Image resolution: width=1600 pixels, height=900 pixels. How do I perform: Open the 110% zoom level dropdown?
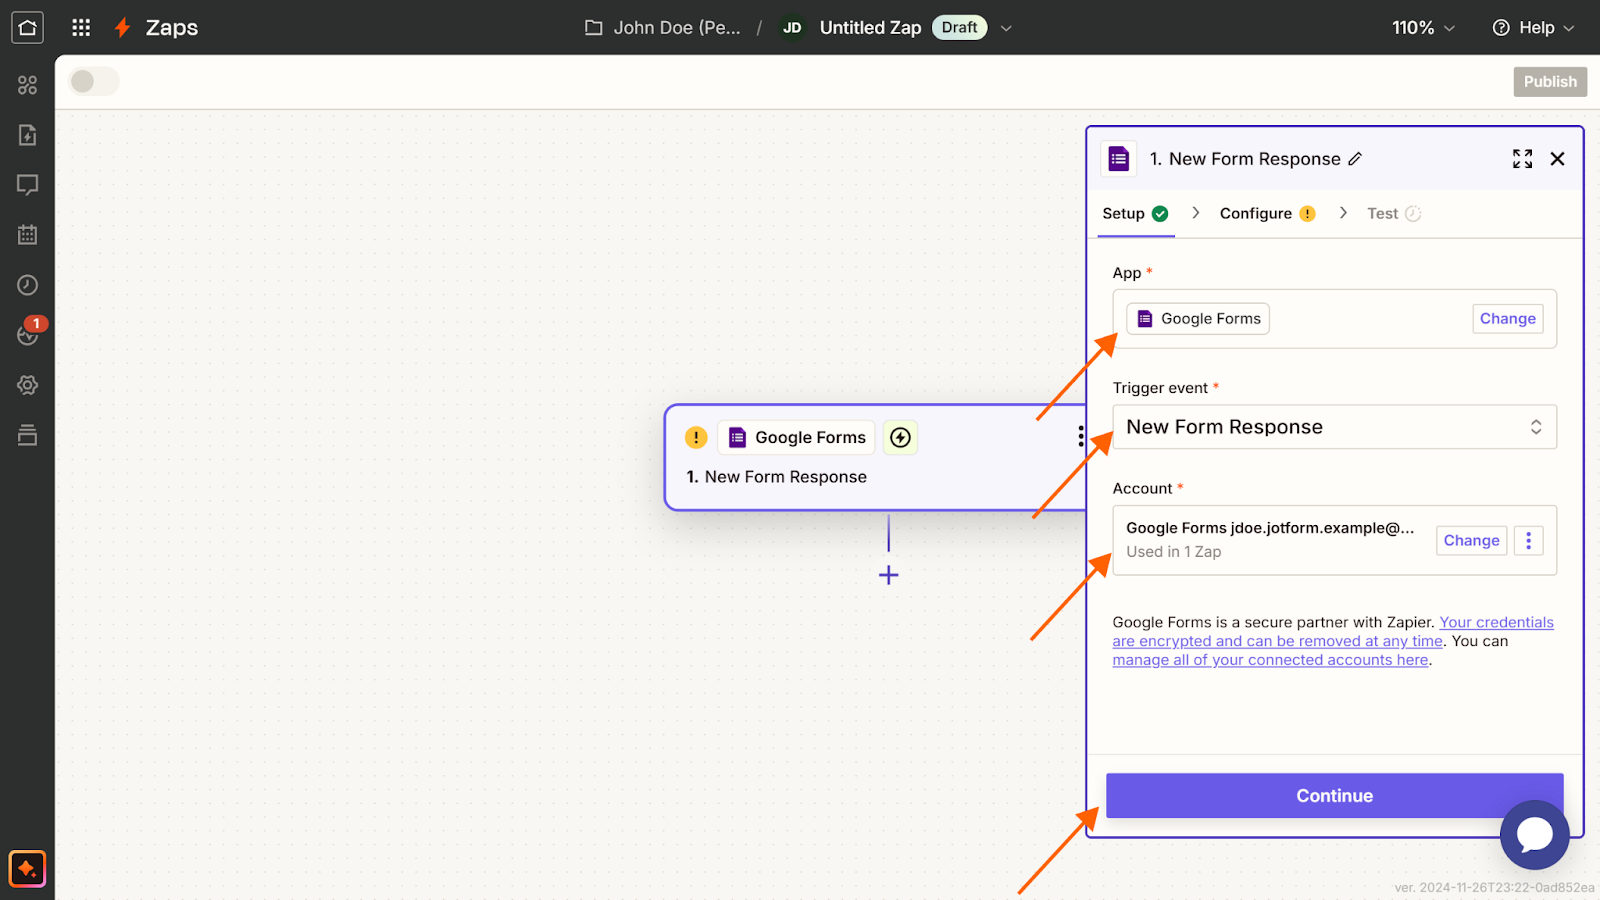click(1423, 28)
